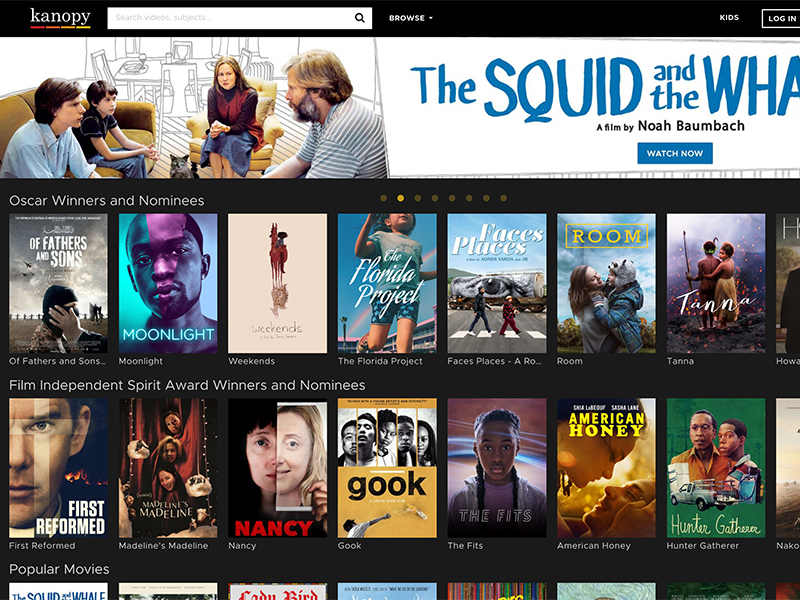
Task: Select the sixth carousel dot
Action: pyautogui.click(x=469, y=198)
